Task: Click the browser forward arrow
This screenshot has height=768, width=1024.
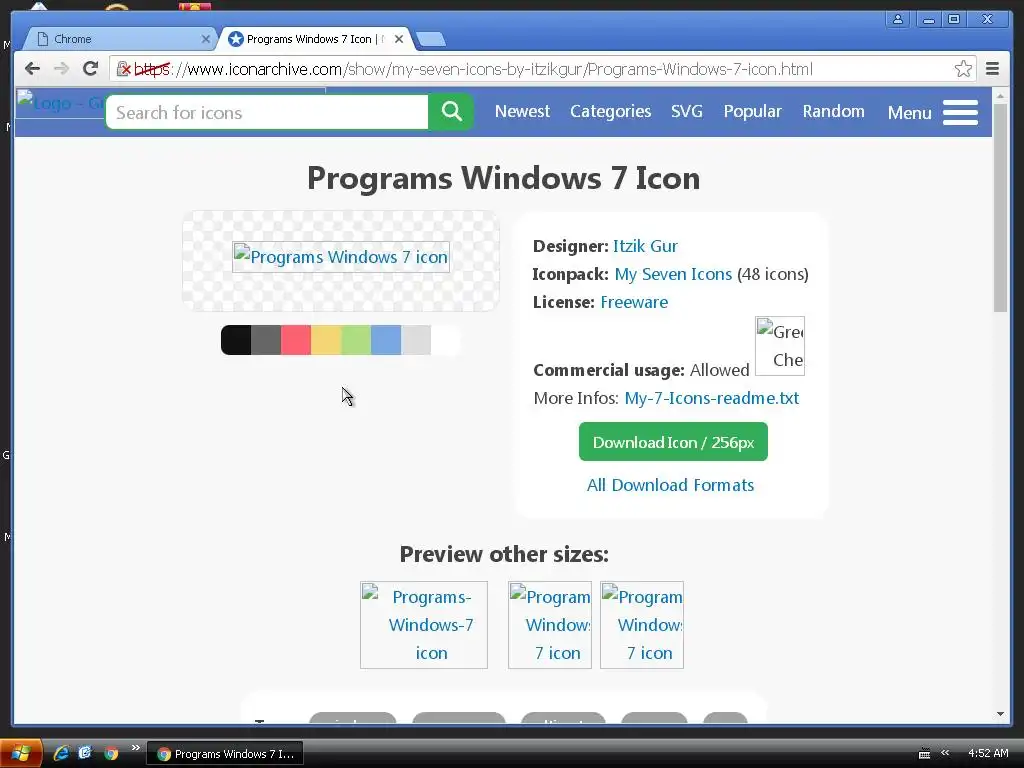Action: pyautogui.click(x=61, y=69)
